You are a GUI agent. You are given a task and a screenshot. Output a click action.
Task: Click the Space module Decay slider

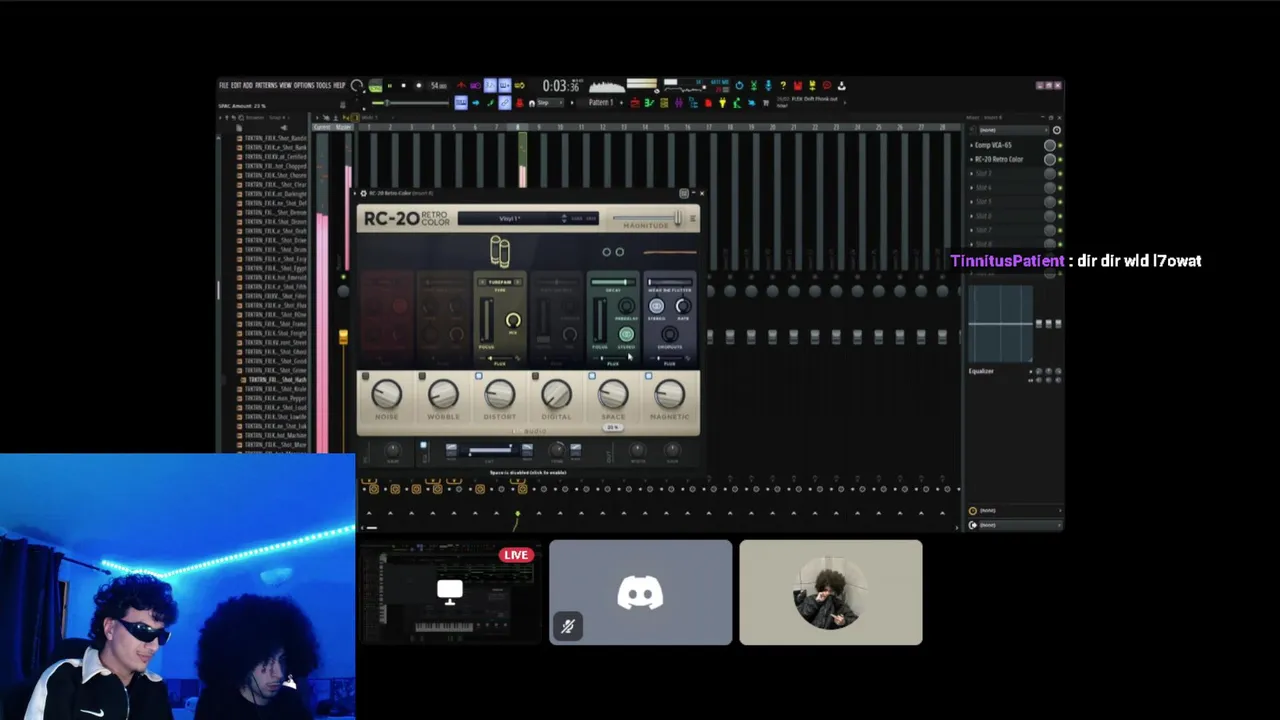(x=613, y=282)
